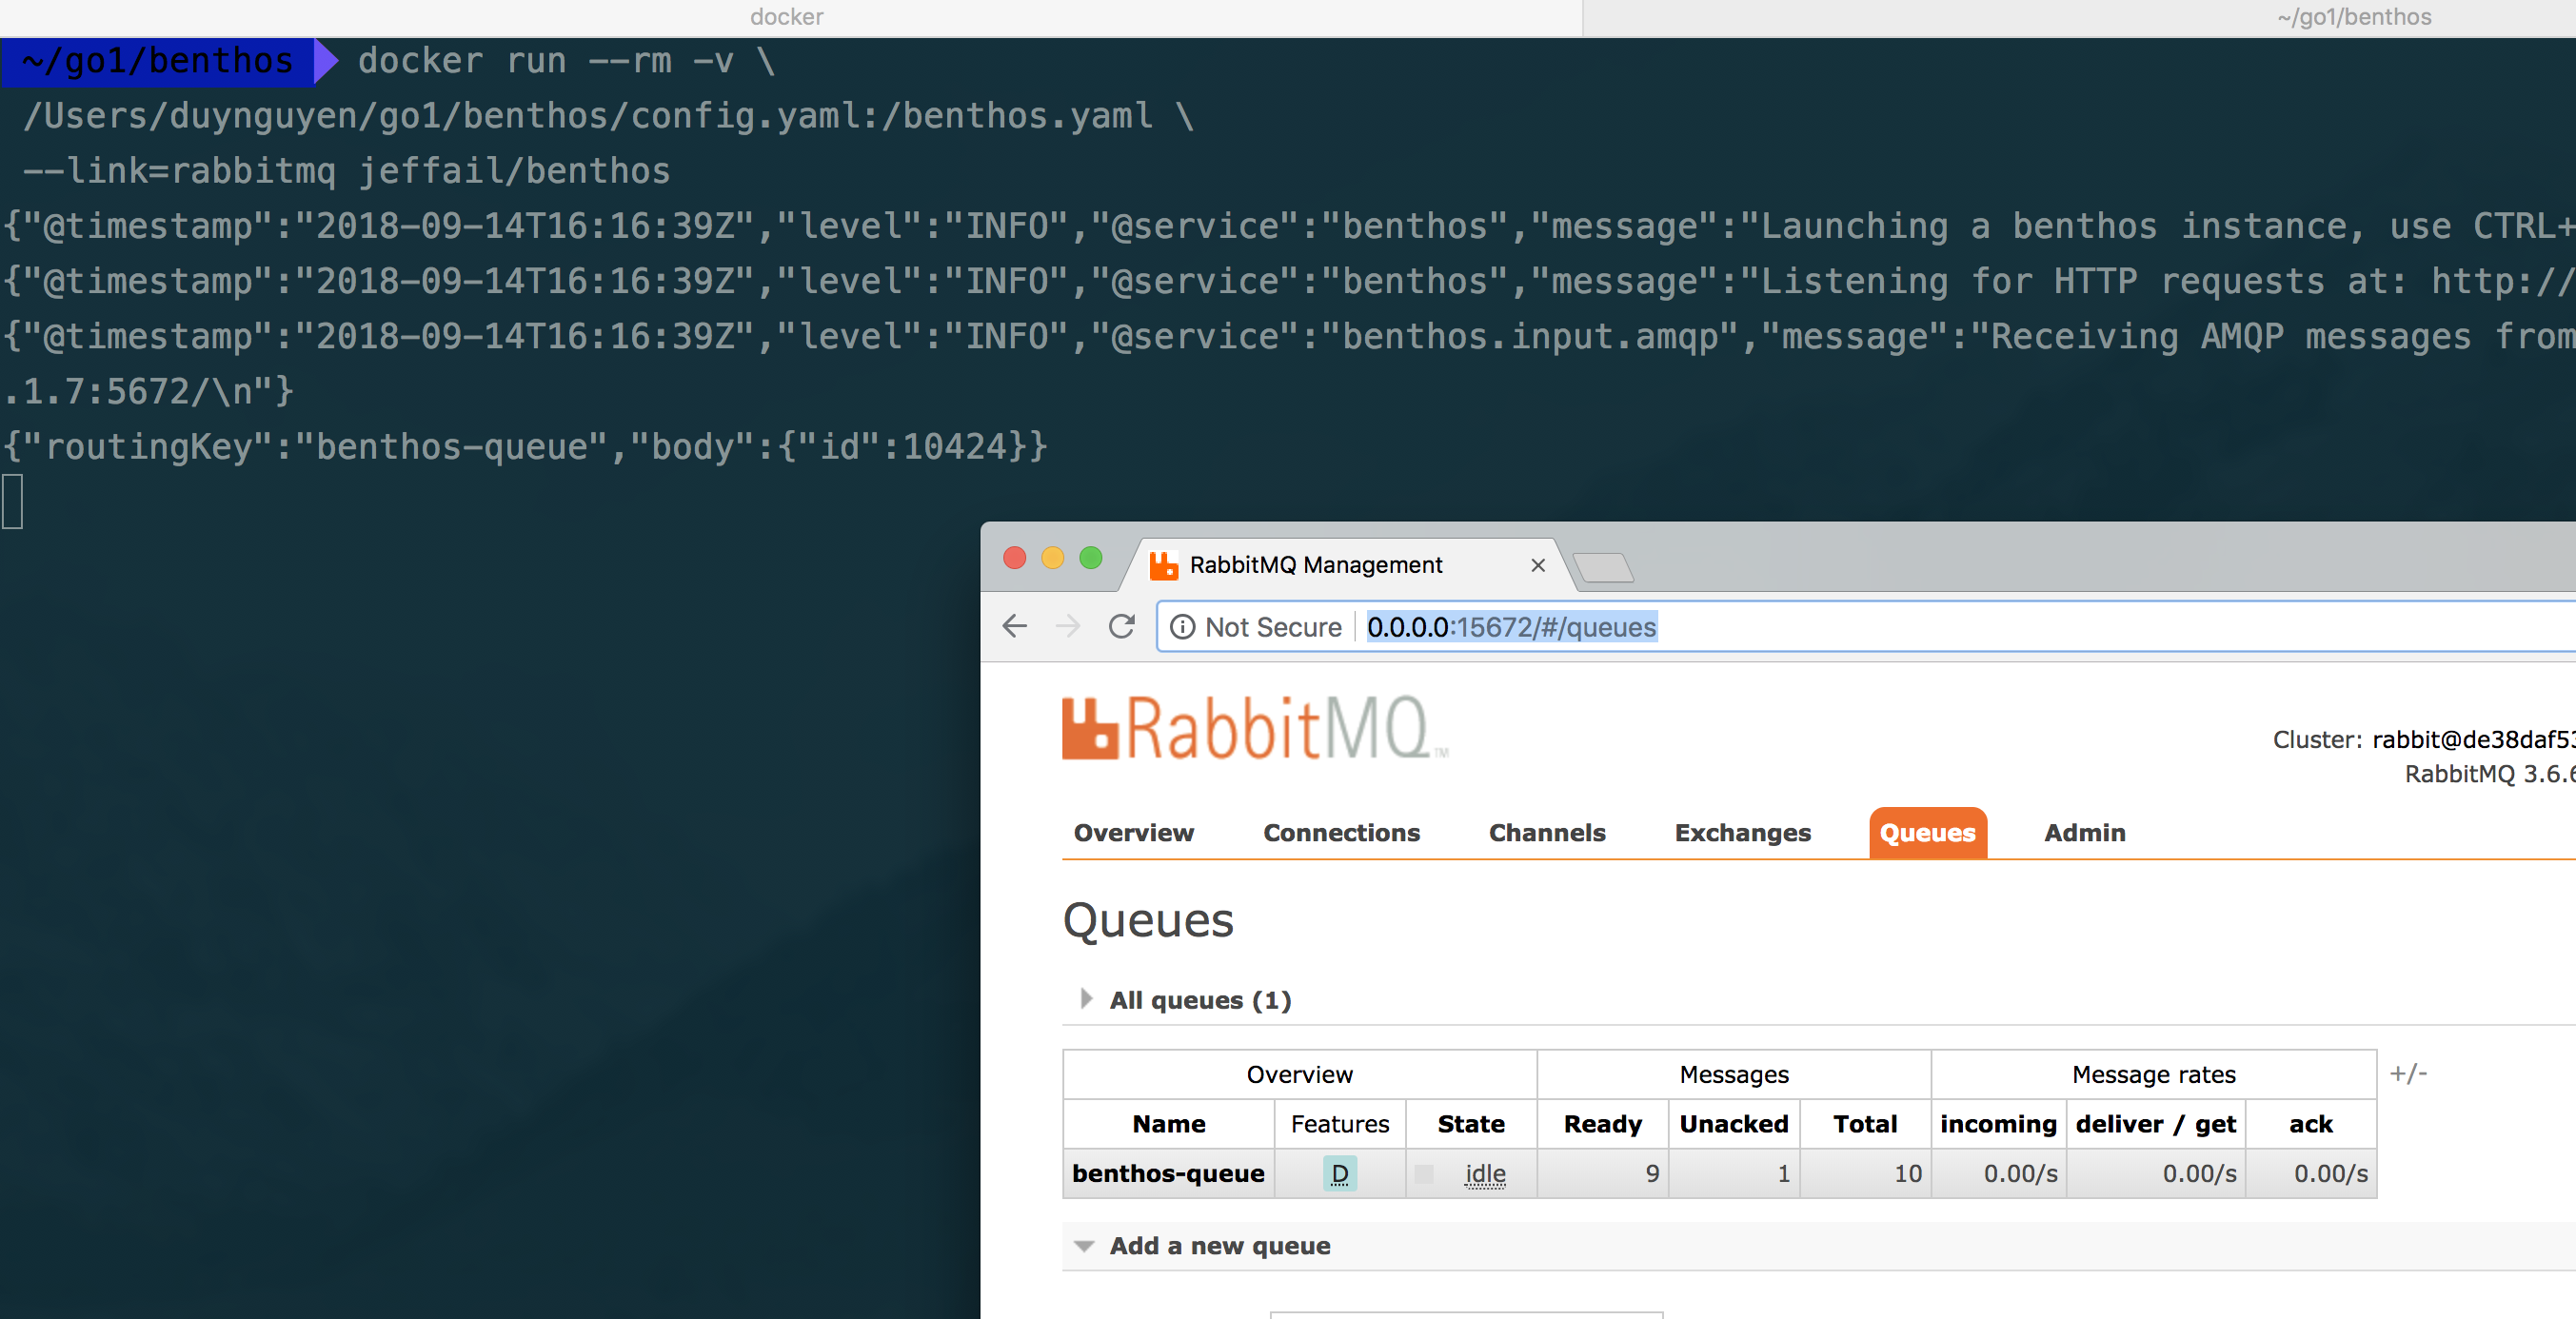Click the browser forward arrow

coord(1067,626)
